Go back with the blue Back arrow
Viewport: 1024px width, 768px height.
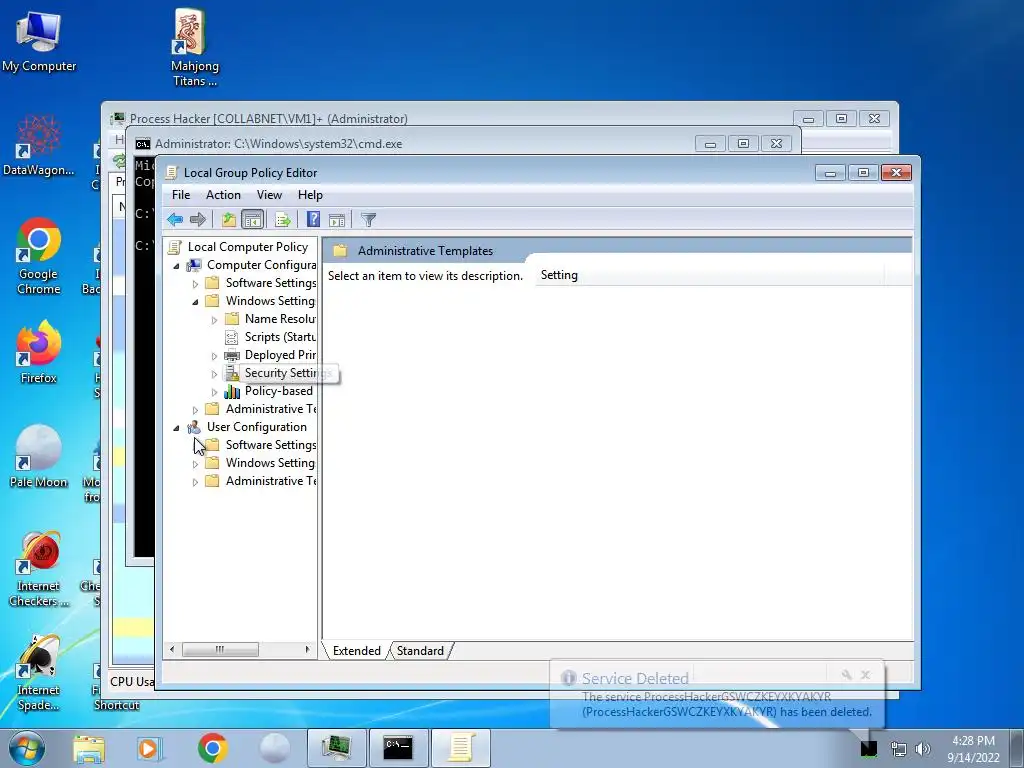175,220
